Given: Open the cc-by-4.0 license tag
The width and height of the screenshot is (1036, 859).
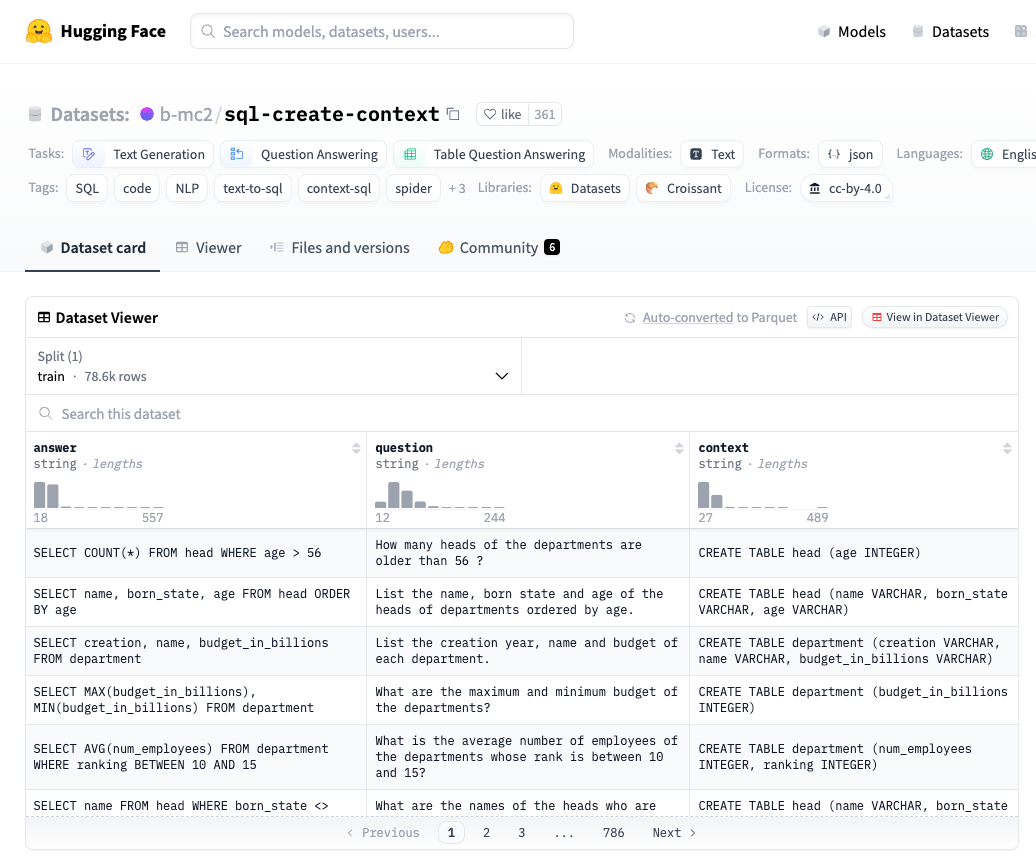Looking at the screenshot, I should (x=846, y=188).
